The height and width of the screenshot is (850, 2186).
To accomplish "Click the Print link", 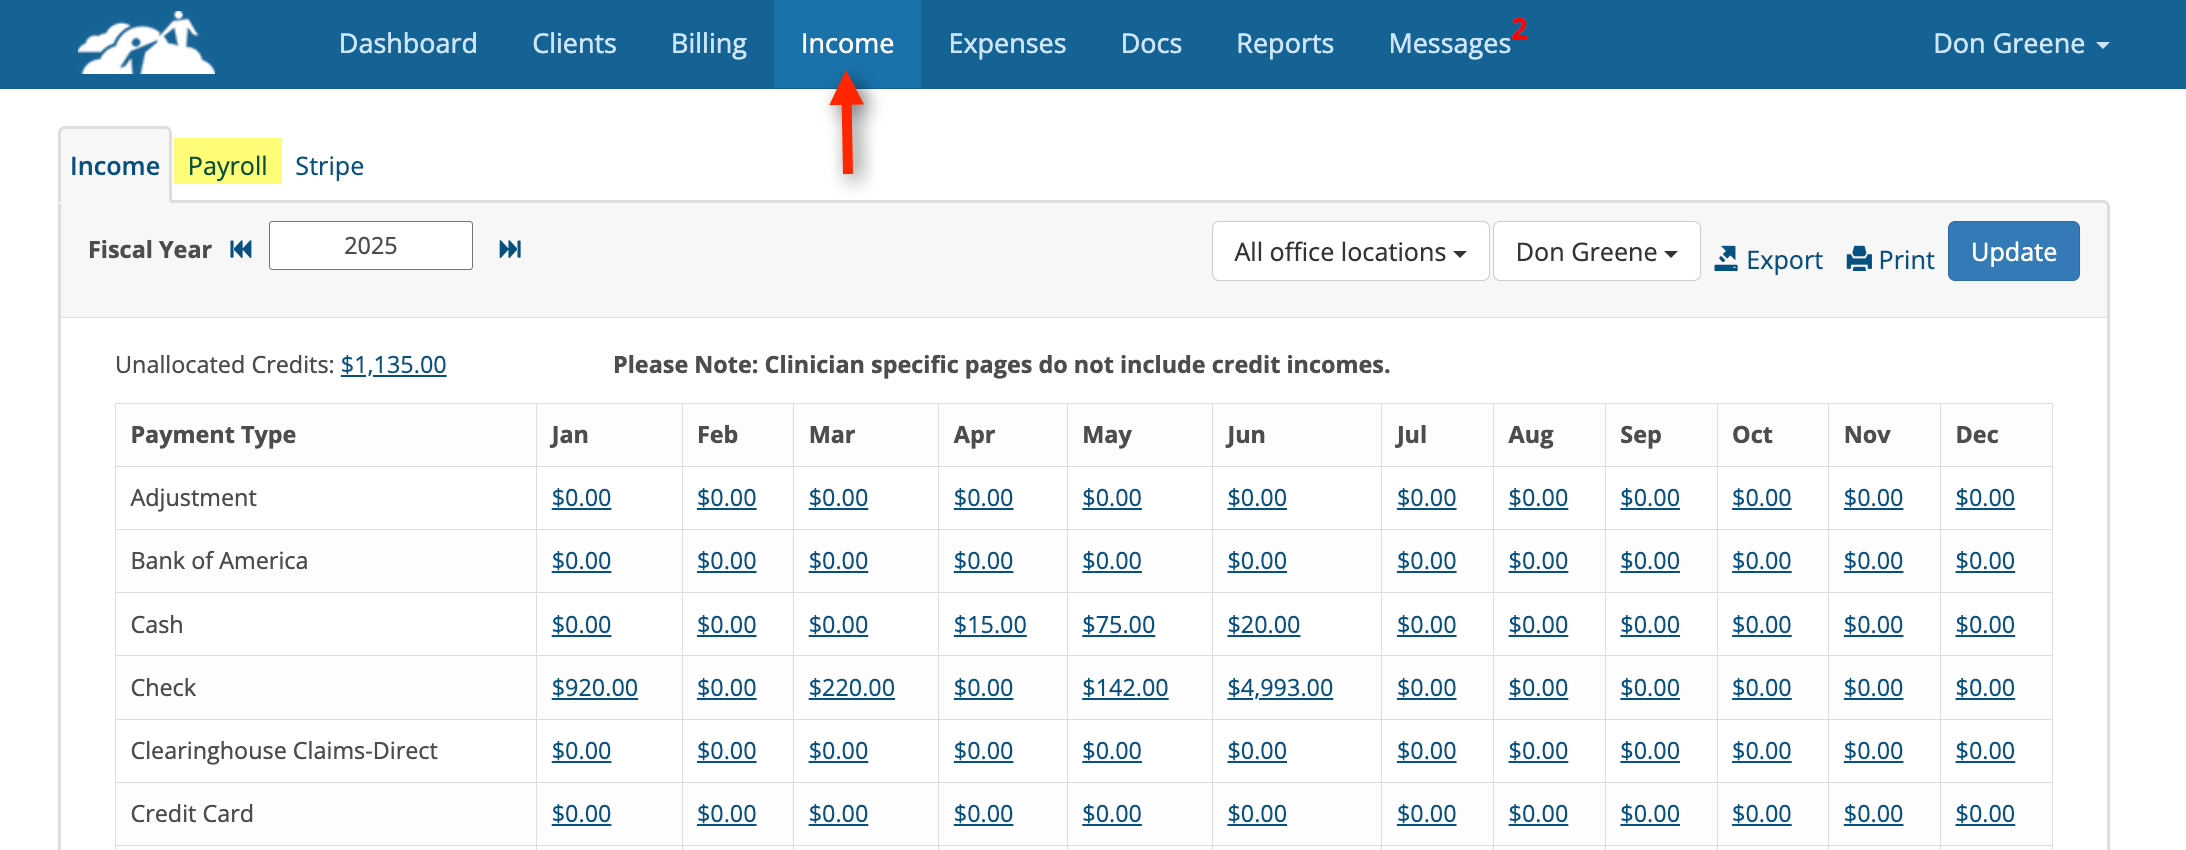I will pyautogui.click(x=1906, y=260).
